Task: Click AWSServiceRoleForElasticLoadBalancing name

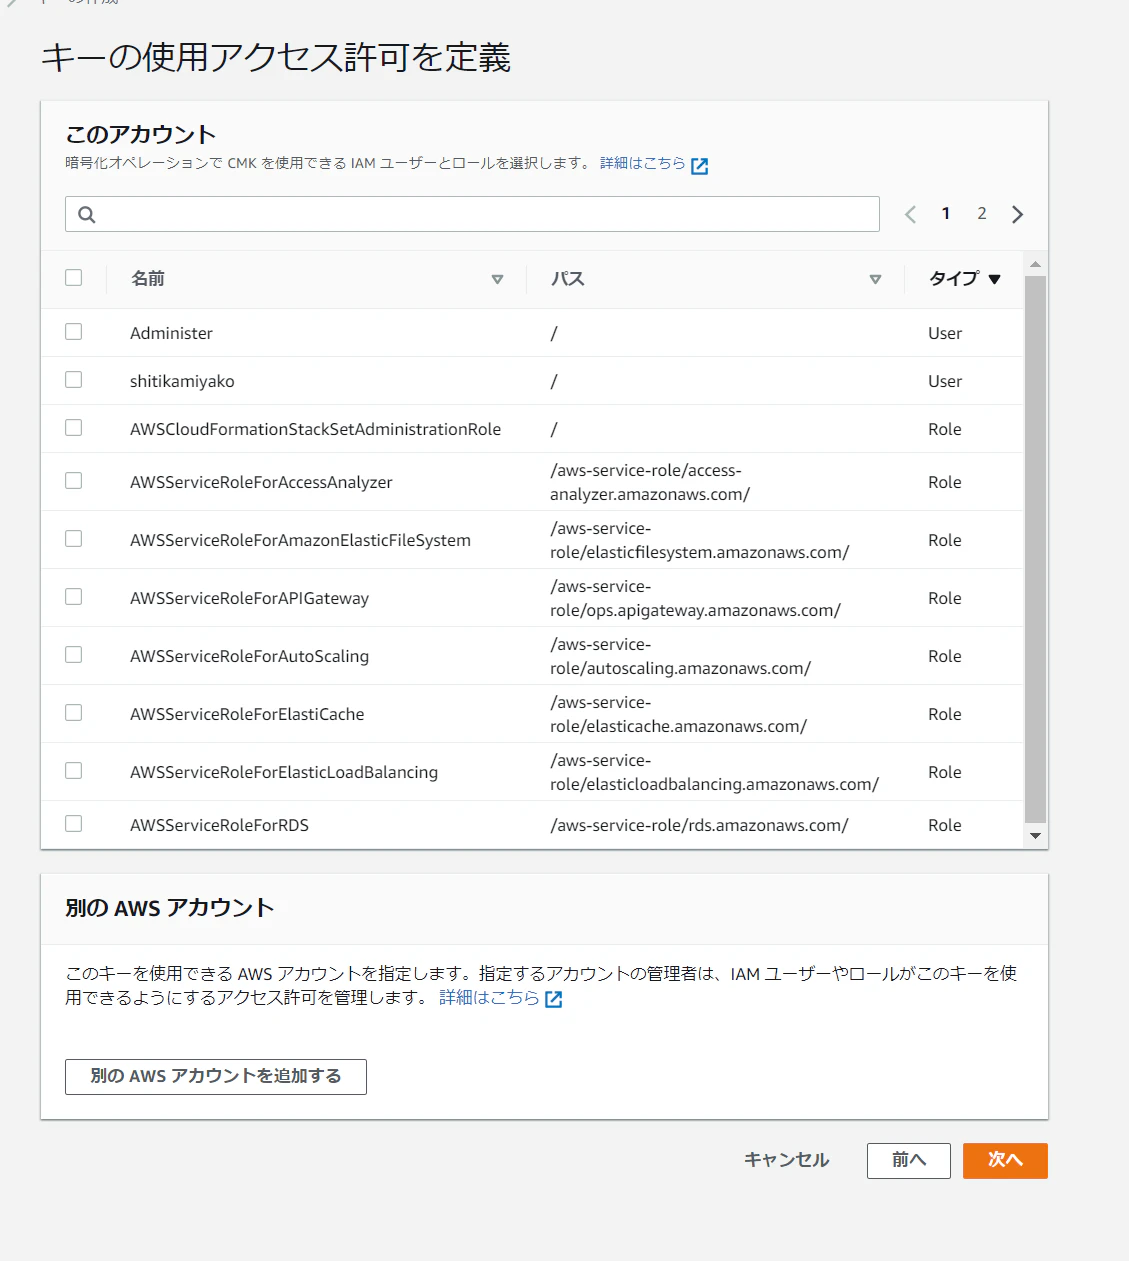Action: coord(284,772)
